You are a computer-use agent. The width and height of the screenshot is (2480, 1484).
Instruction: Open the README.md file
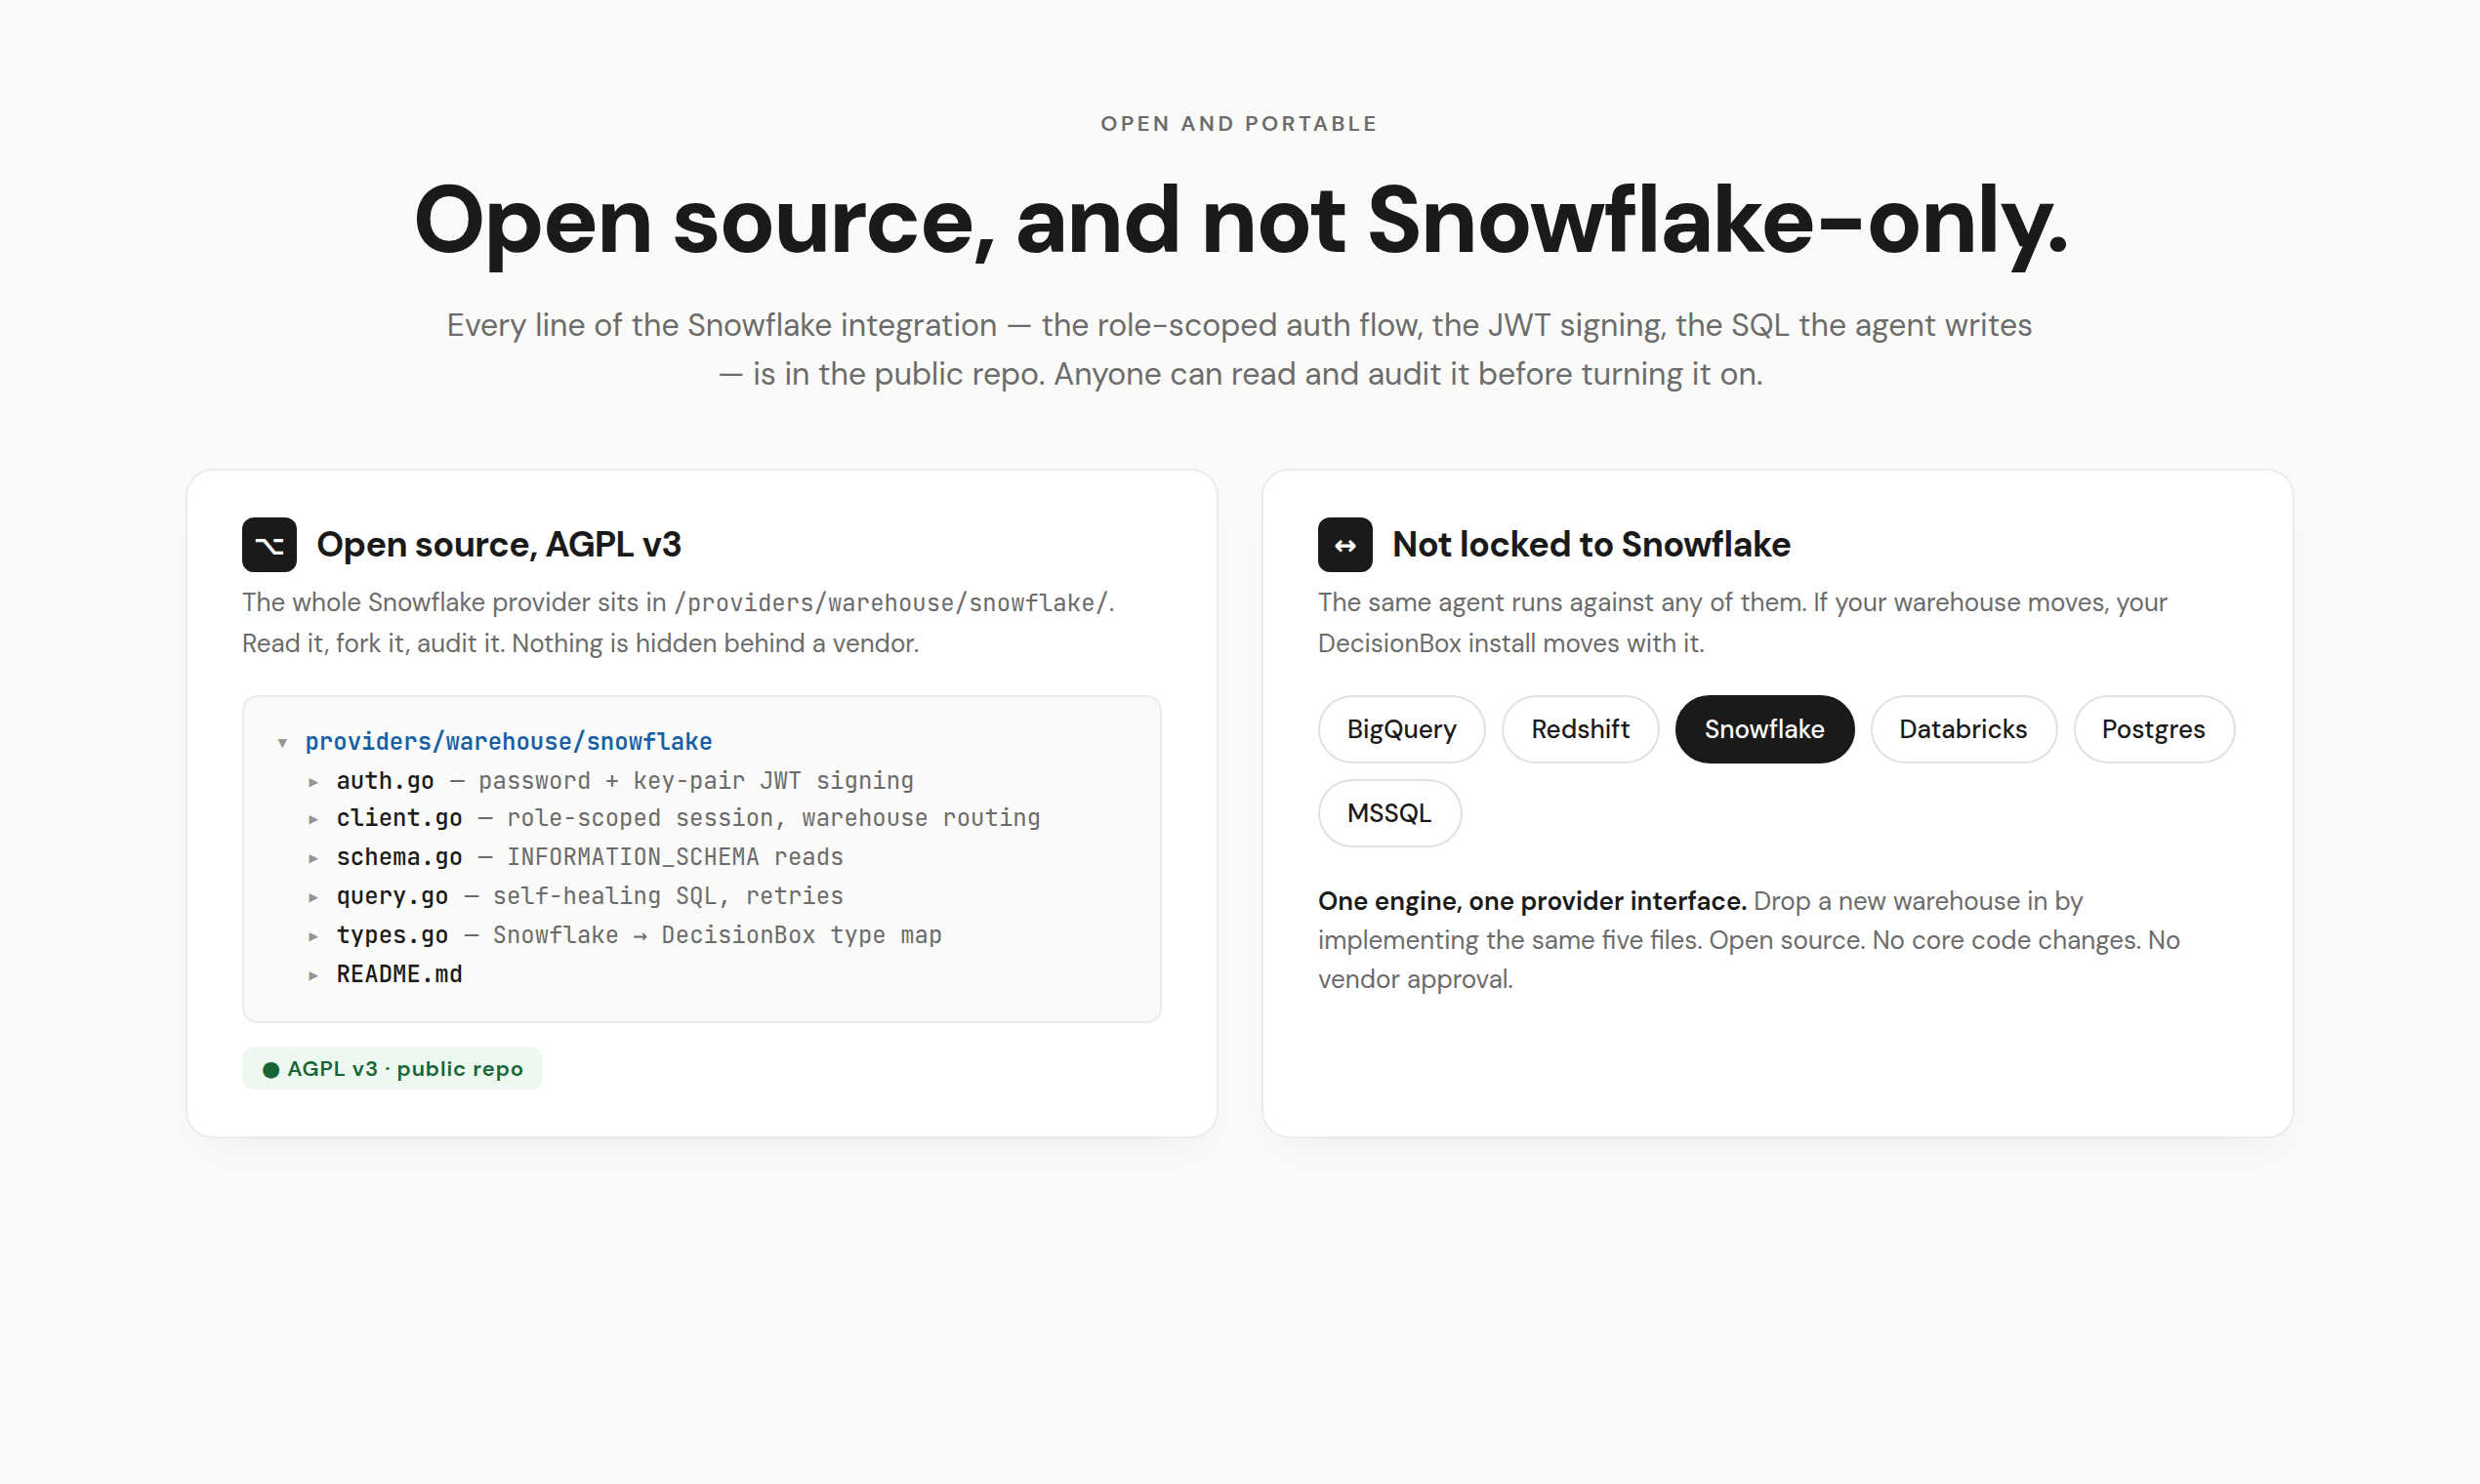[x=399, y=974]
